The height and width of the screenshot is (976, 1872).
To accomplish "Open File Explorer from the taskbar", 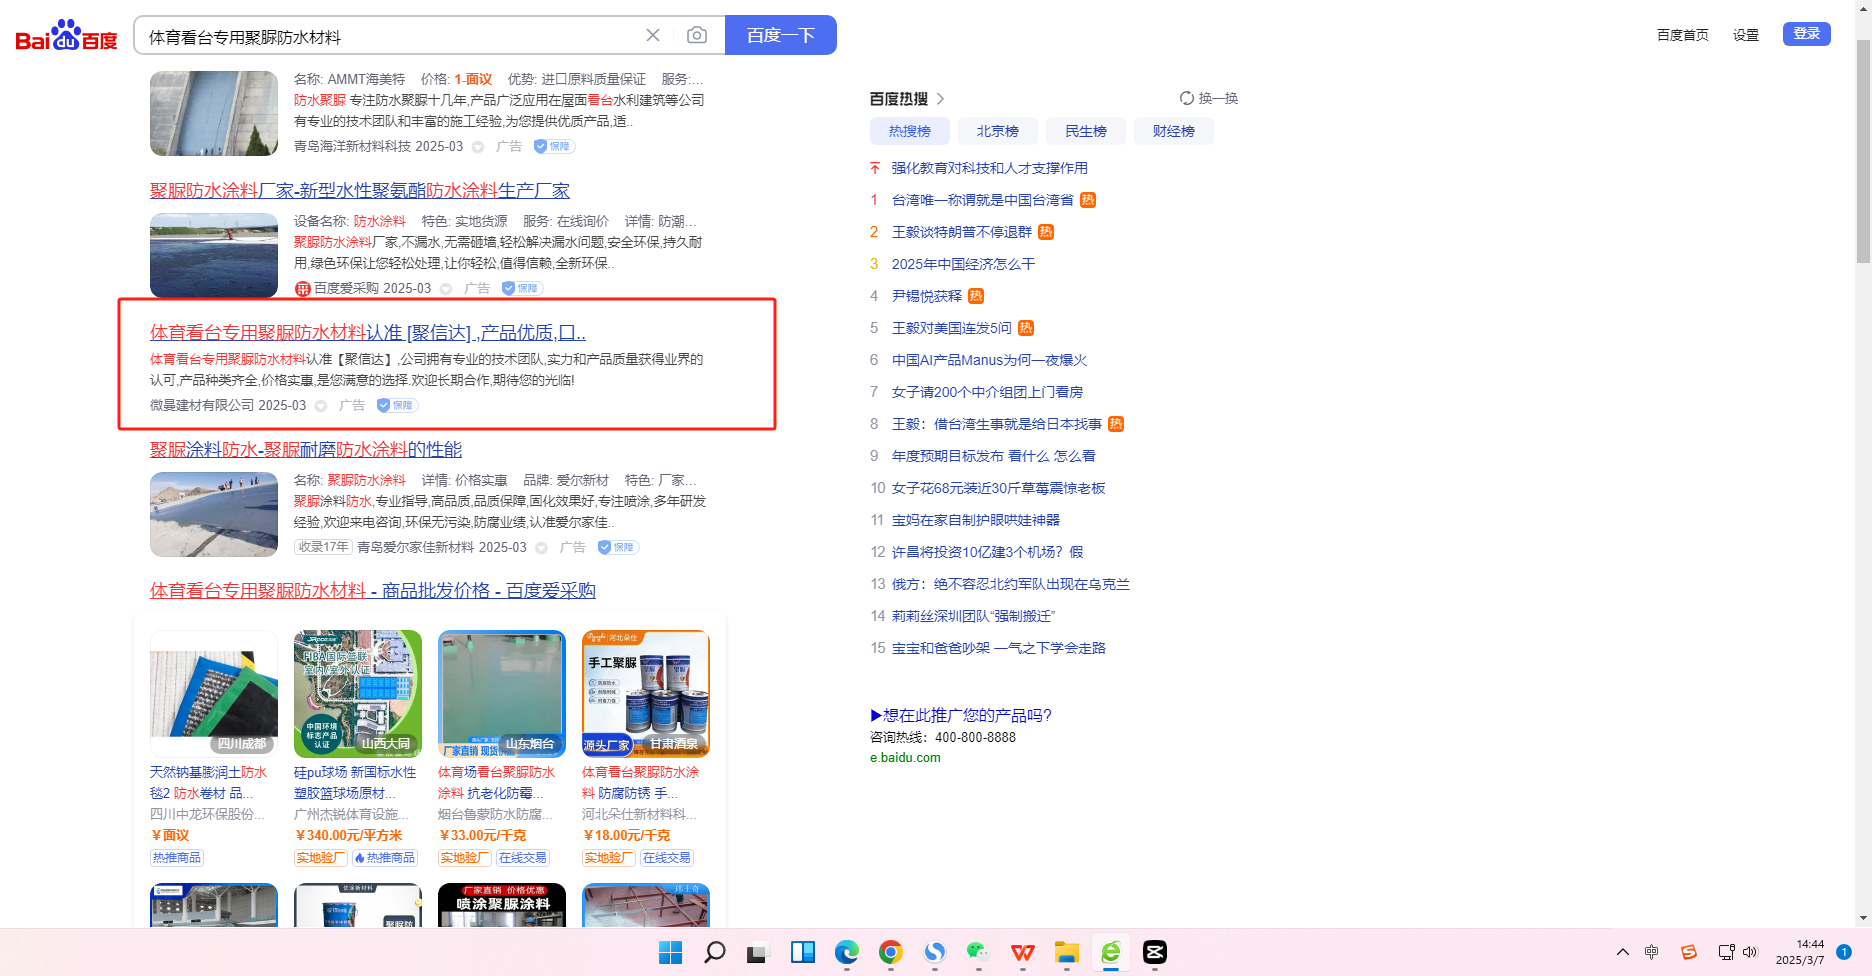I will point(1066,952).
